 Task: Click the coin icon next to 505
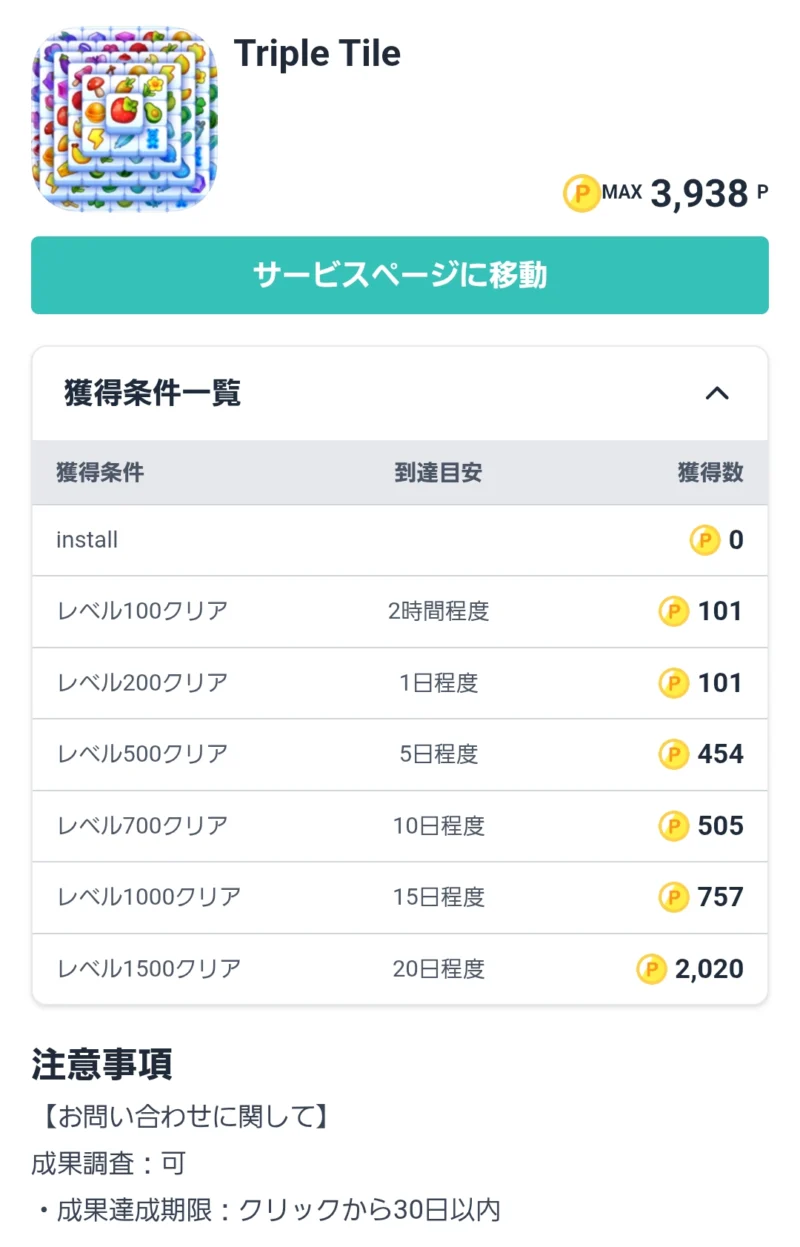tap(674, 826)
